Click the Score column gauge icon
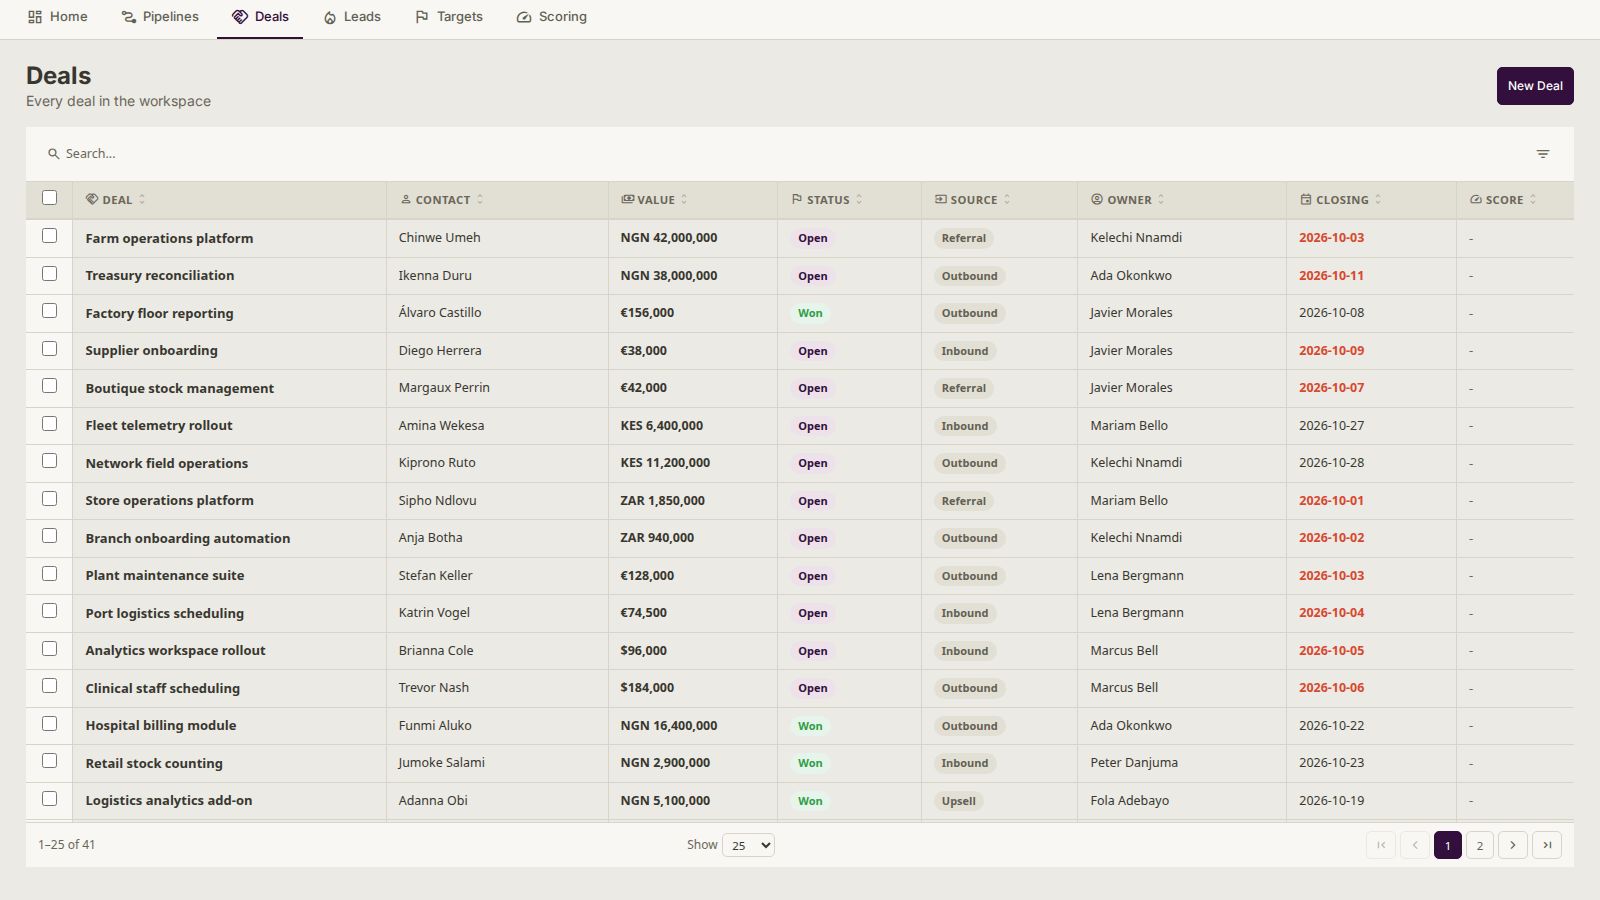The image size is (1600, 900). 1476,200
